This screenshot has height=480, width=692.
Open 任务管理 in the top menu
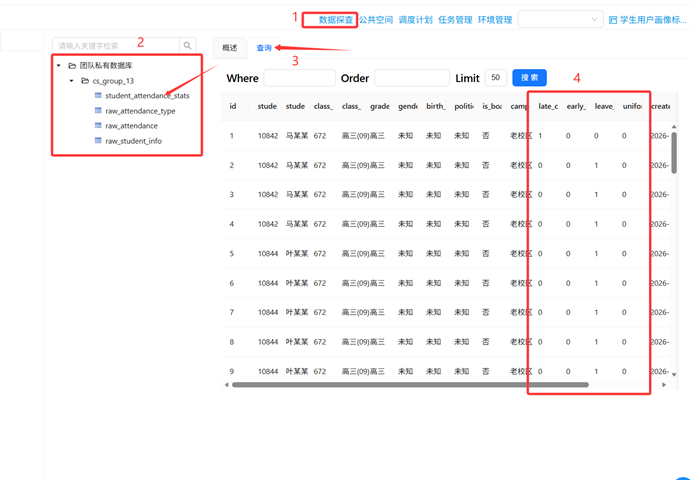[x=455, y=20]
